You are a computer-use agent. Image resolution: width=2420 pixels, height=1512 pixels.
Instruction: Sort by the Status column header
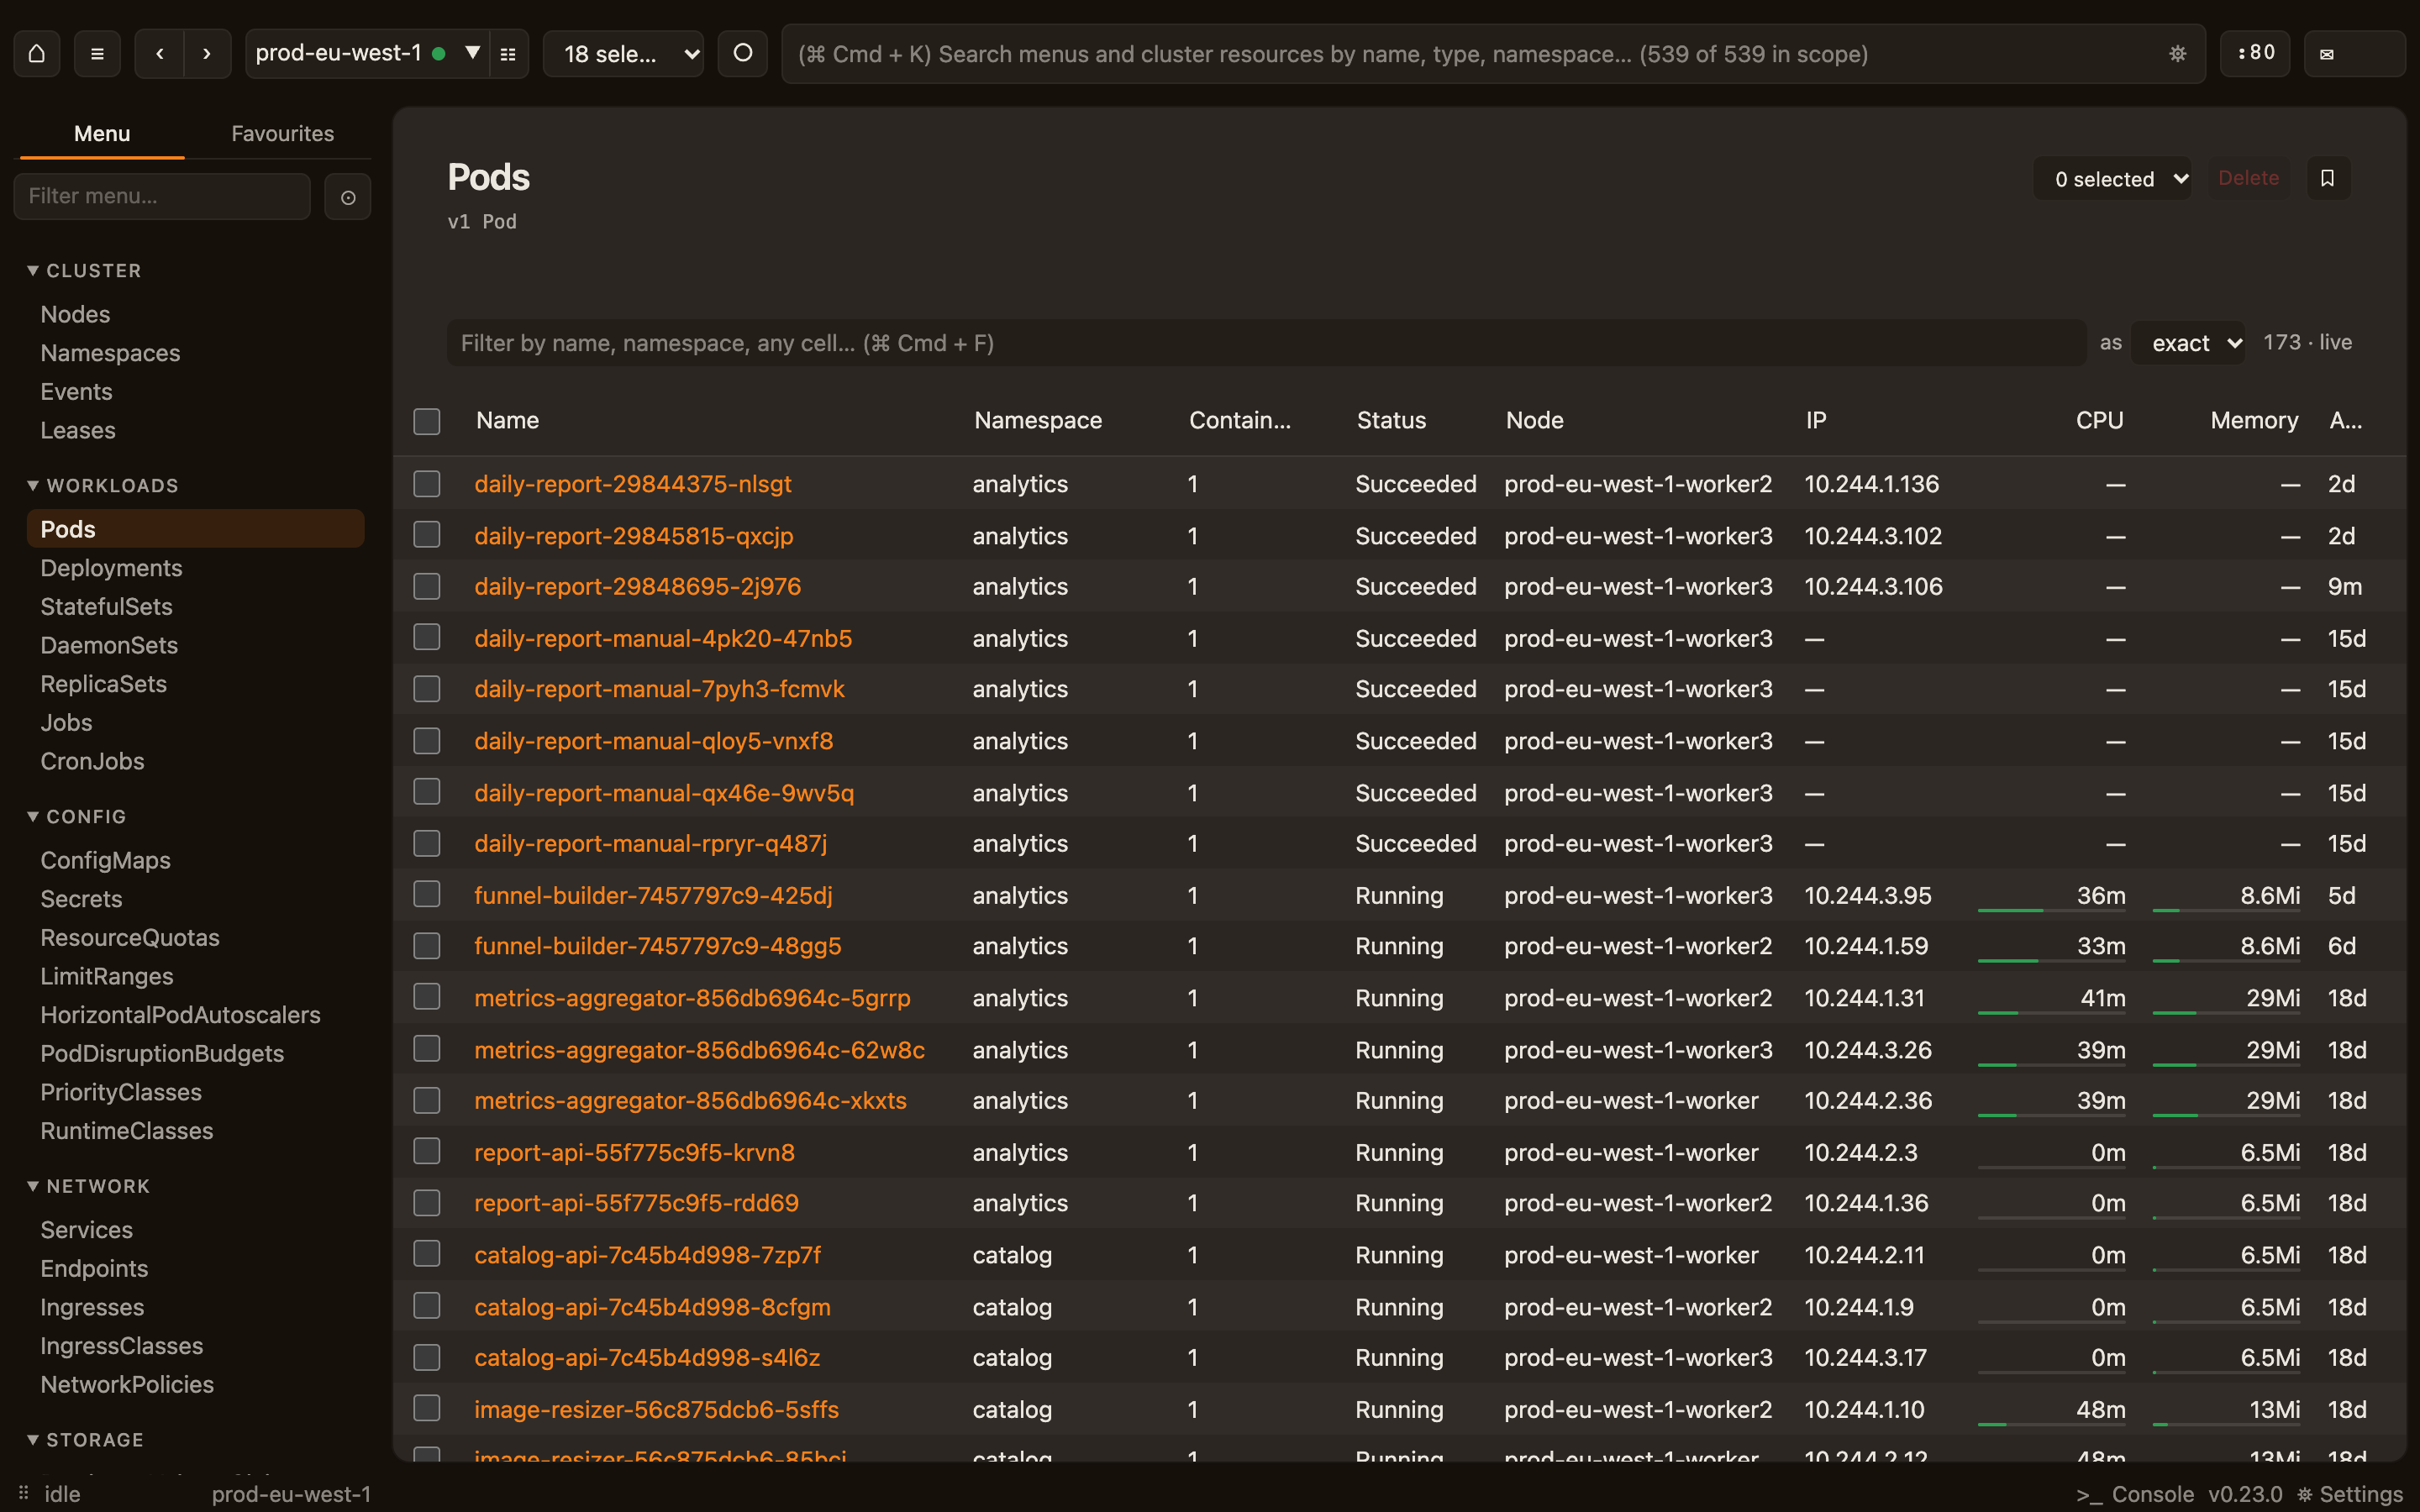click(1391, 421)
